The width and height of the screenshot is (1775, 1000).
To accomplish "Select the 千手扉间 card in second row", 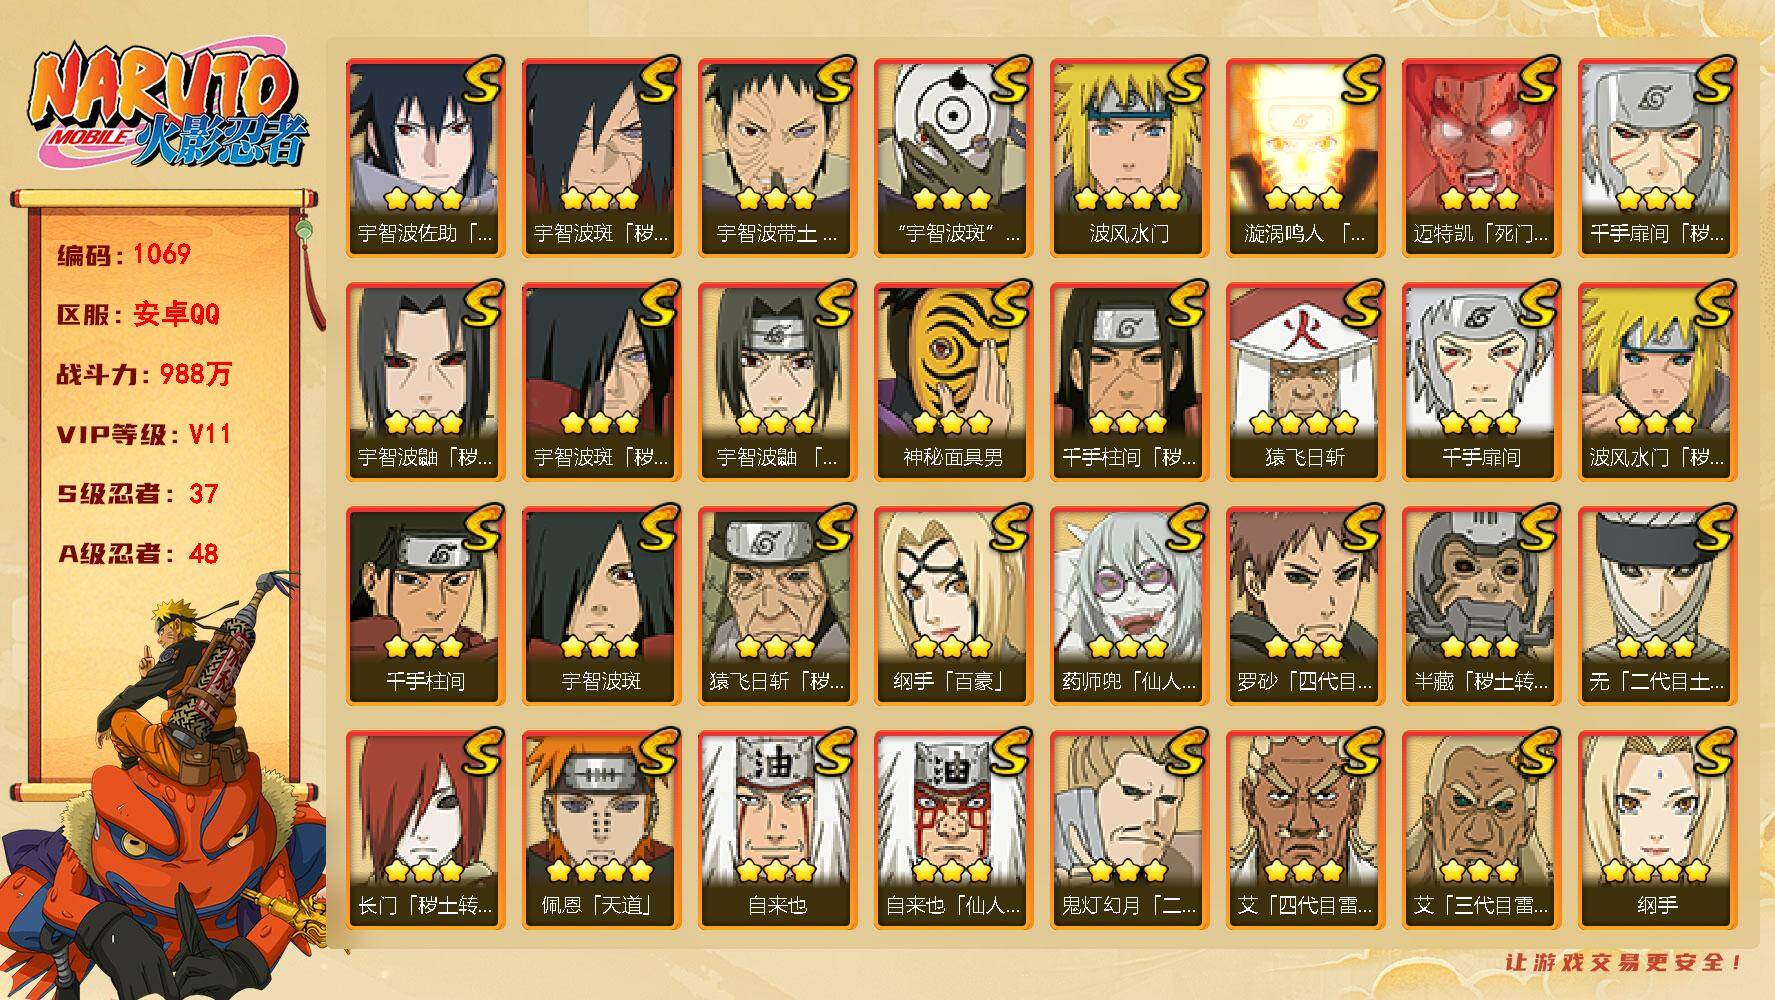I will 1481,381.
